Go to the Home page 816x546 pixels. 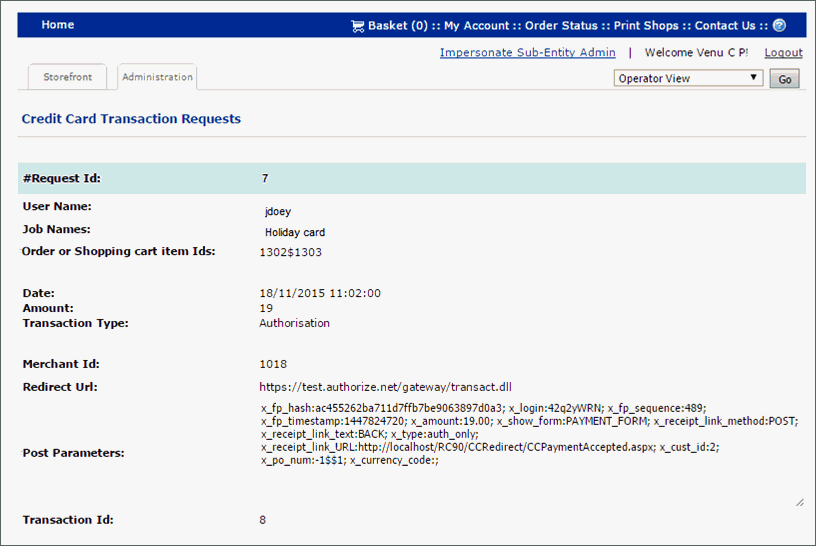(57, 25)
